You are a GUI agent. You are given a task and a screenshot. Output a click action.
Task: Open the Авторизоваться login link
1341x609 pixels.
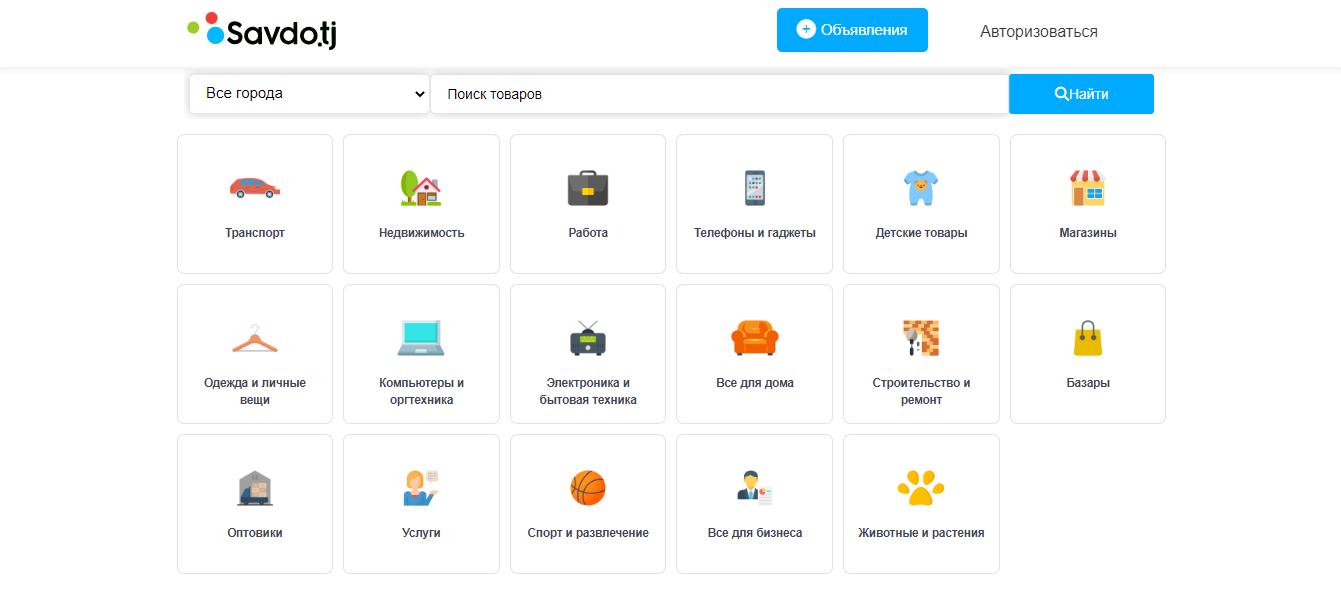(1037, 32)
